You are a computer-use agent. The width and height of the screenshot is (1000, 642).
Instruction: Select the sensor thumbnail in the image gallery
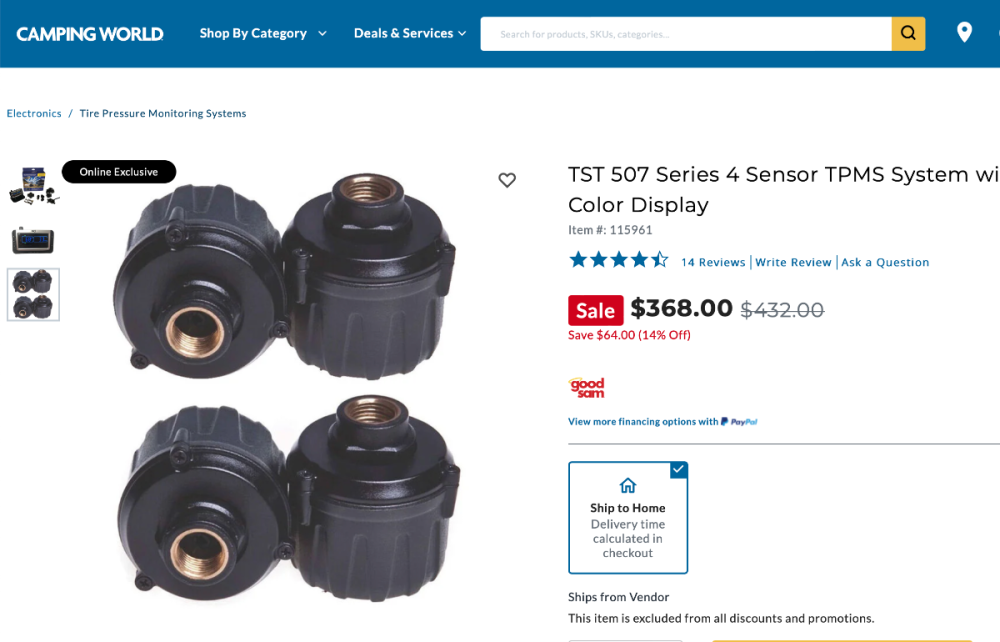point(33,294)
